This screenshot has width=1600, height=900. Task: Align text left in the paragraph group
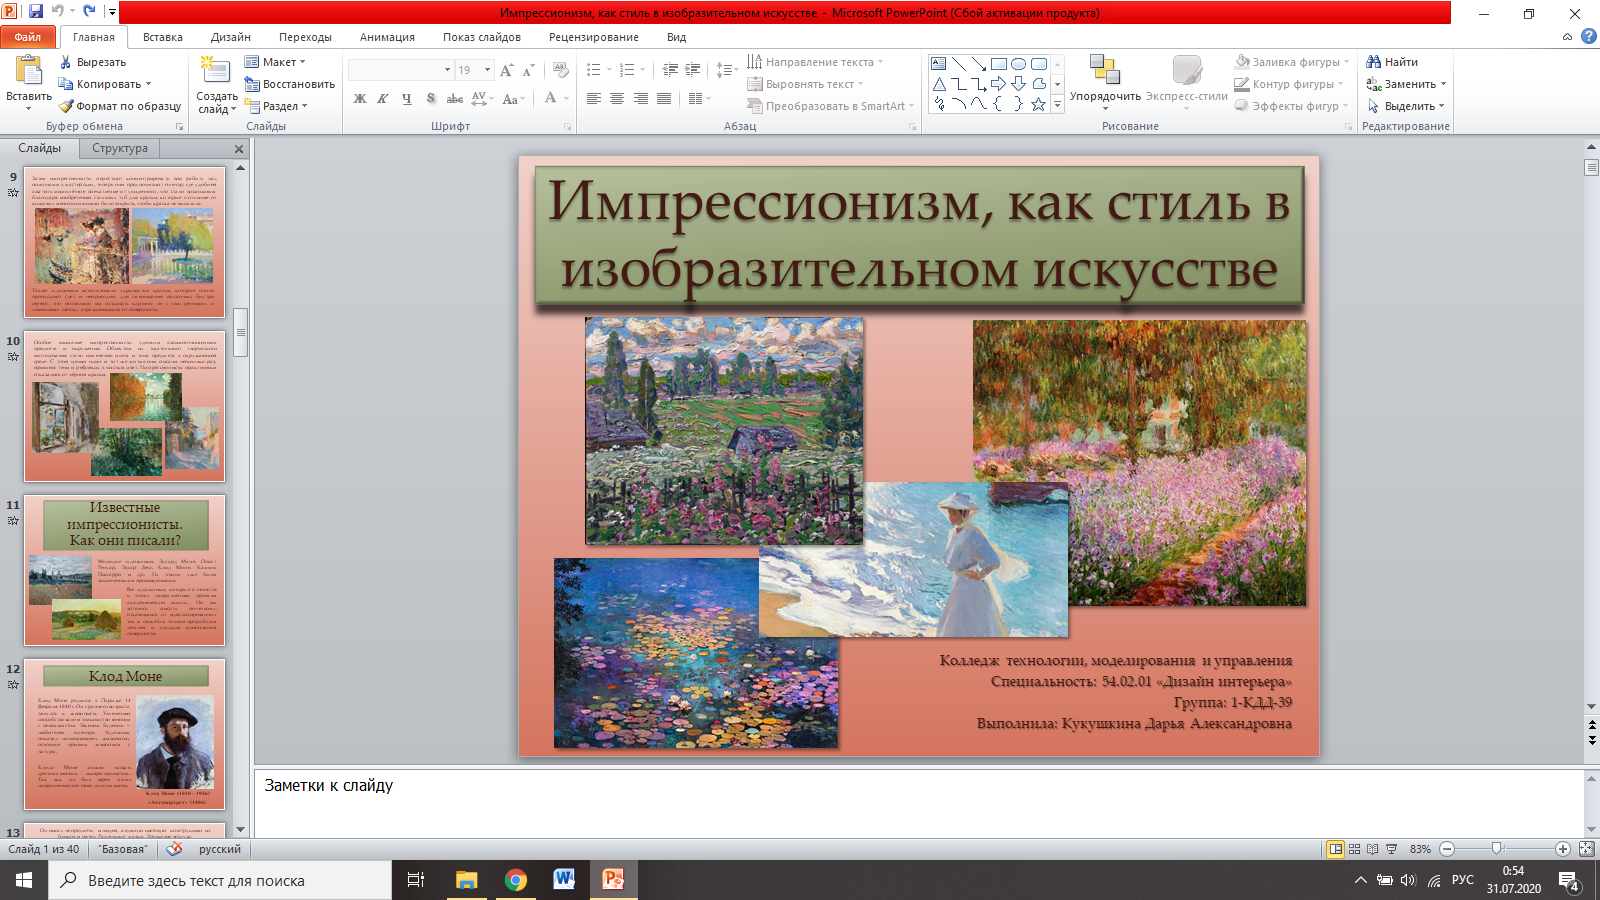click(593, 98)
